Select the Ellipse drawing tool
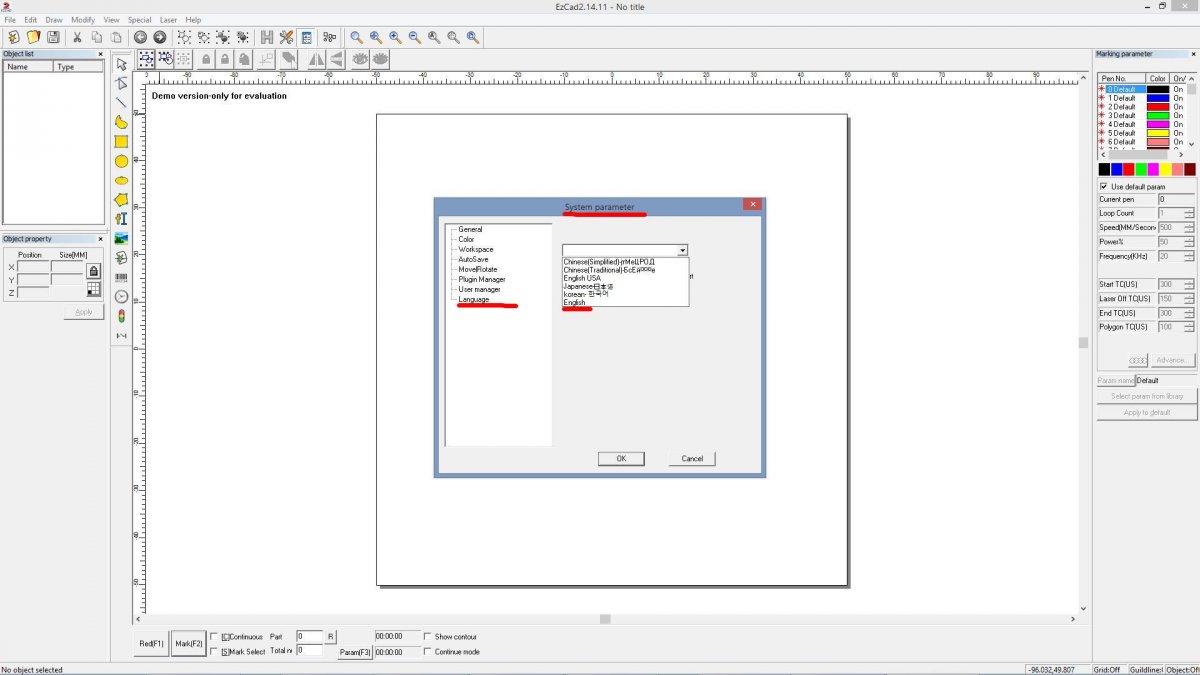 tap(122, 181)
